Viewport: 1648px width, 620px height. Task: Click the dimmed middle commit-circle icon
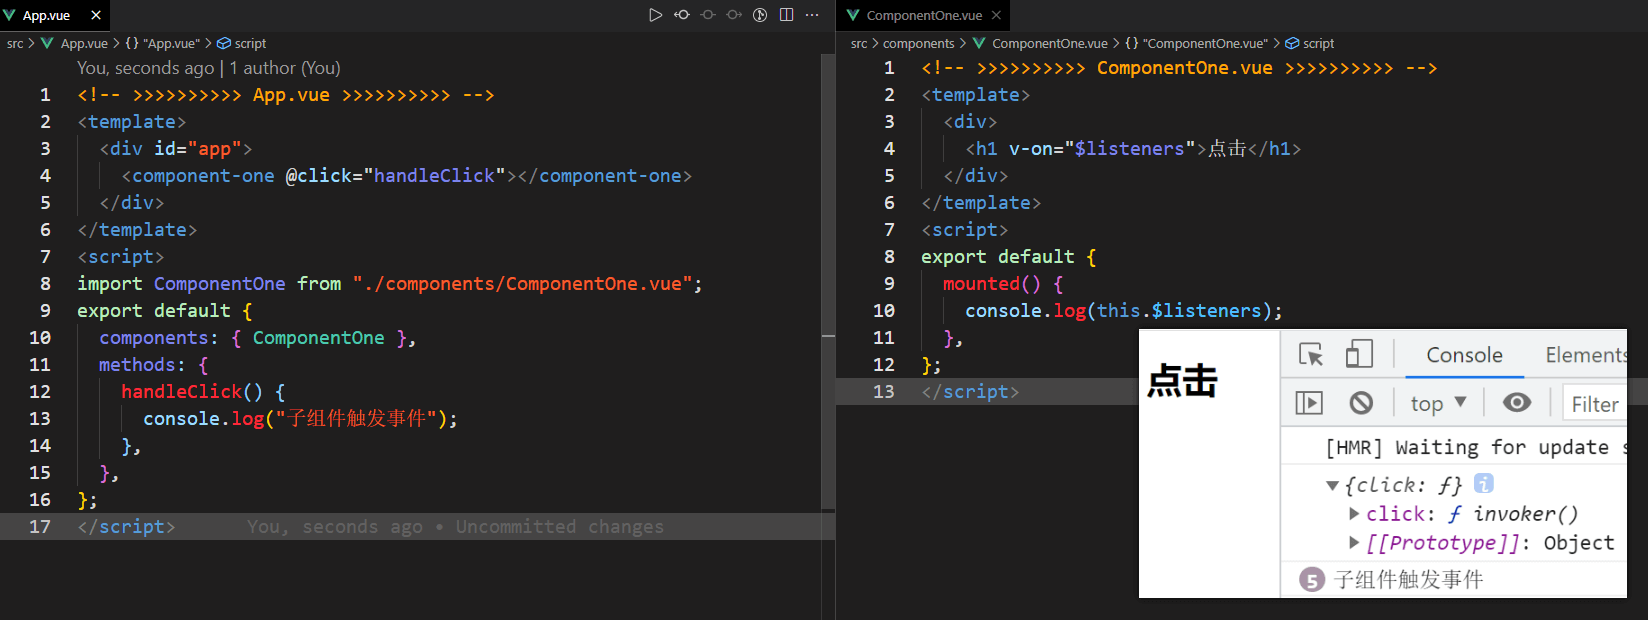[708, 15]
